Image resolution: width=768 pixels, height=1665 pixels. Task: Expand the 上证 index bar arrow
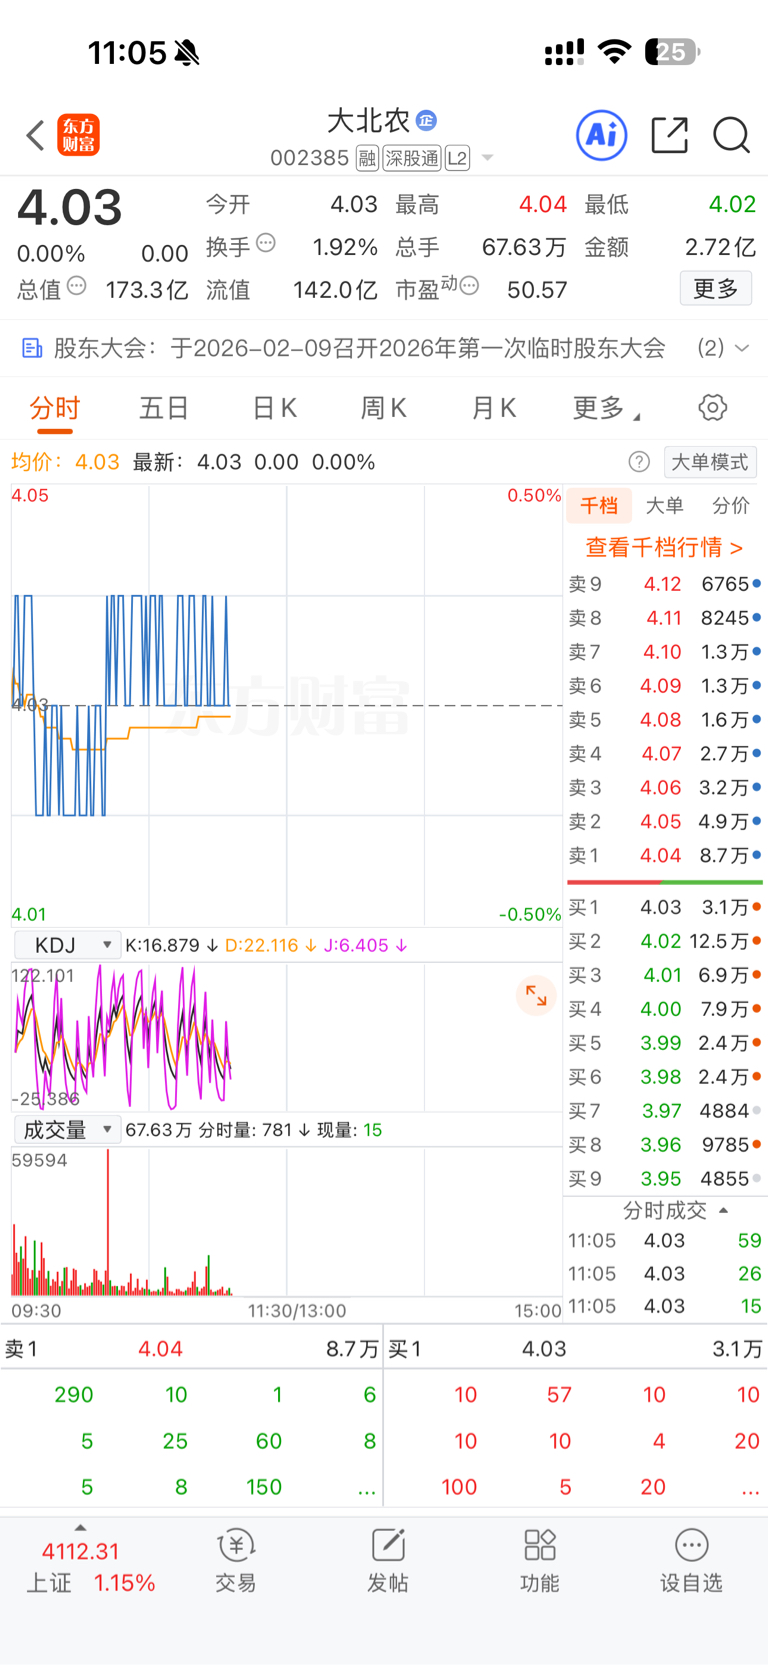[x=80, y=1528]
